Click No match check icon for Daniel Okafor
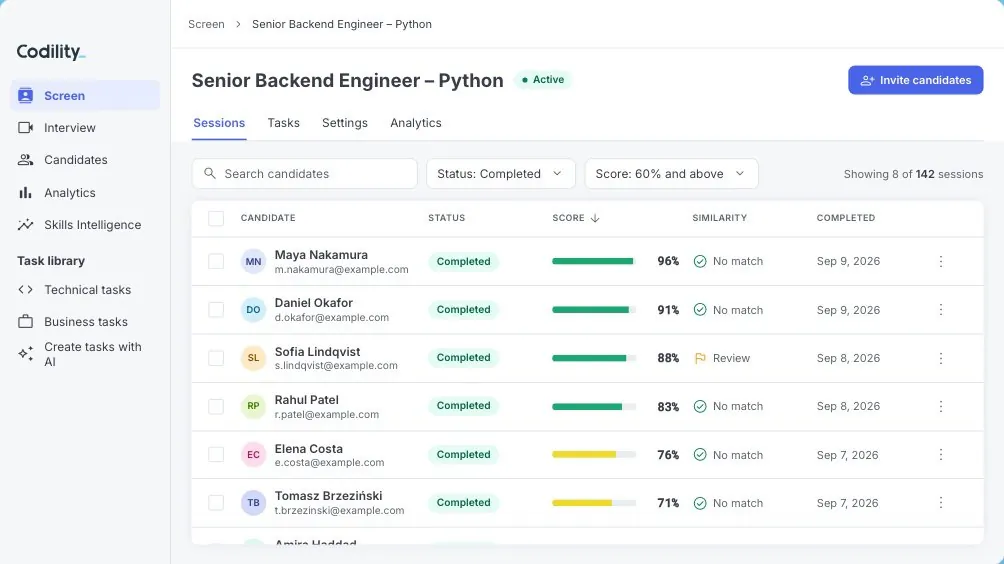 [x=700, y=310]
